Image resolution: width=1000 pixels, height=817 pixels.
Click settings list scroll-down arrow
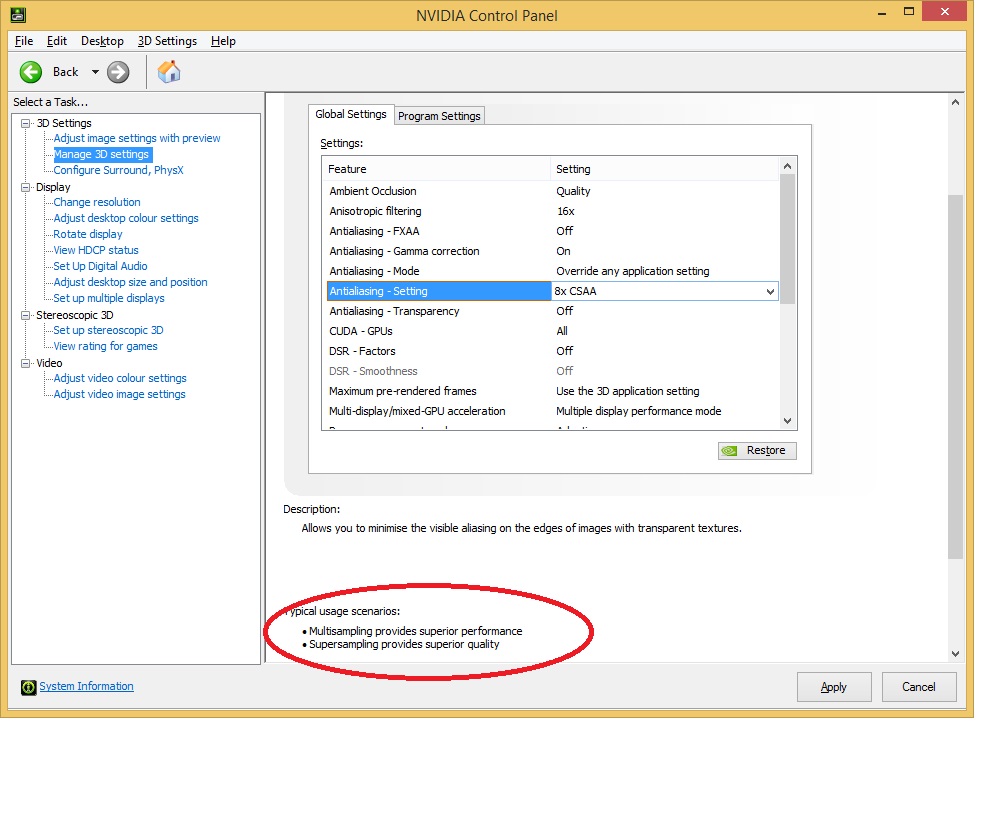click(x=788, y=421)
